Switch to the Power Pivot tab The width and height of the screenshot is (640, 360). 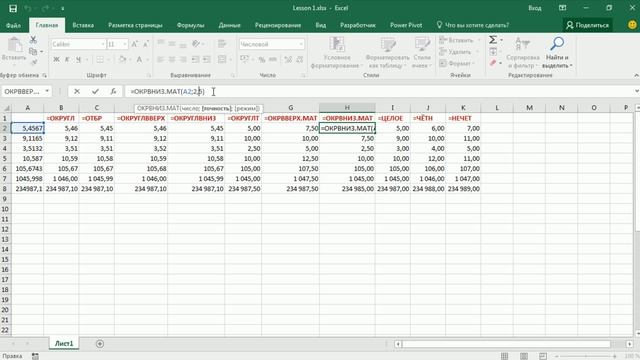pos(406,25)
